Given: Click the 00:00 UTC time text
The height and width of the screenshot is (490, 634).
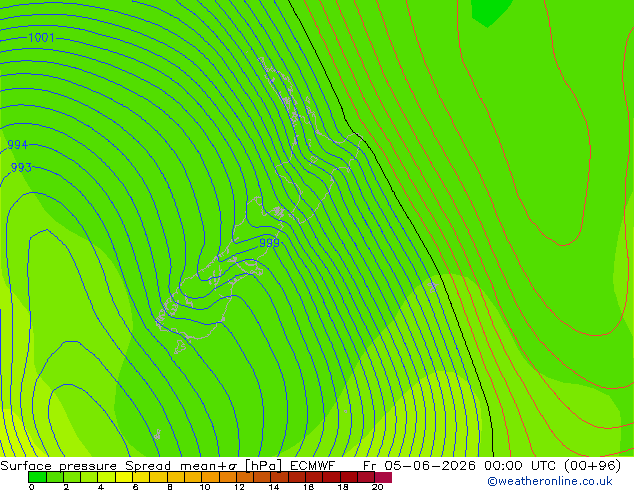Looking at the screenshot, I should [x=521, y=466].
